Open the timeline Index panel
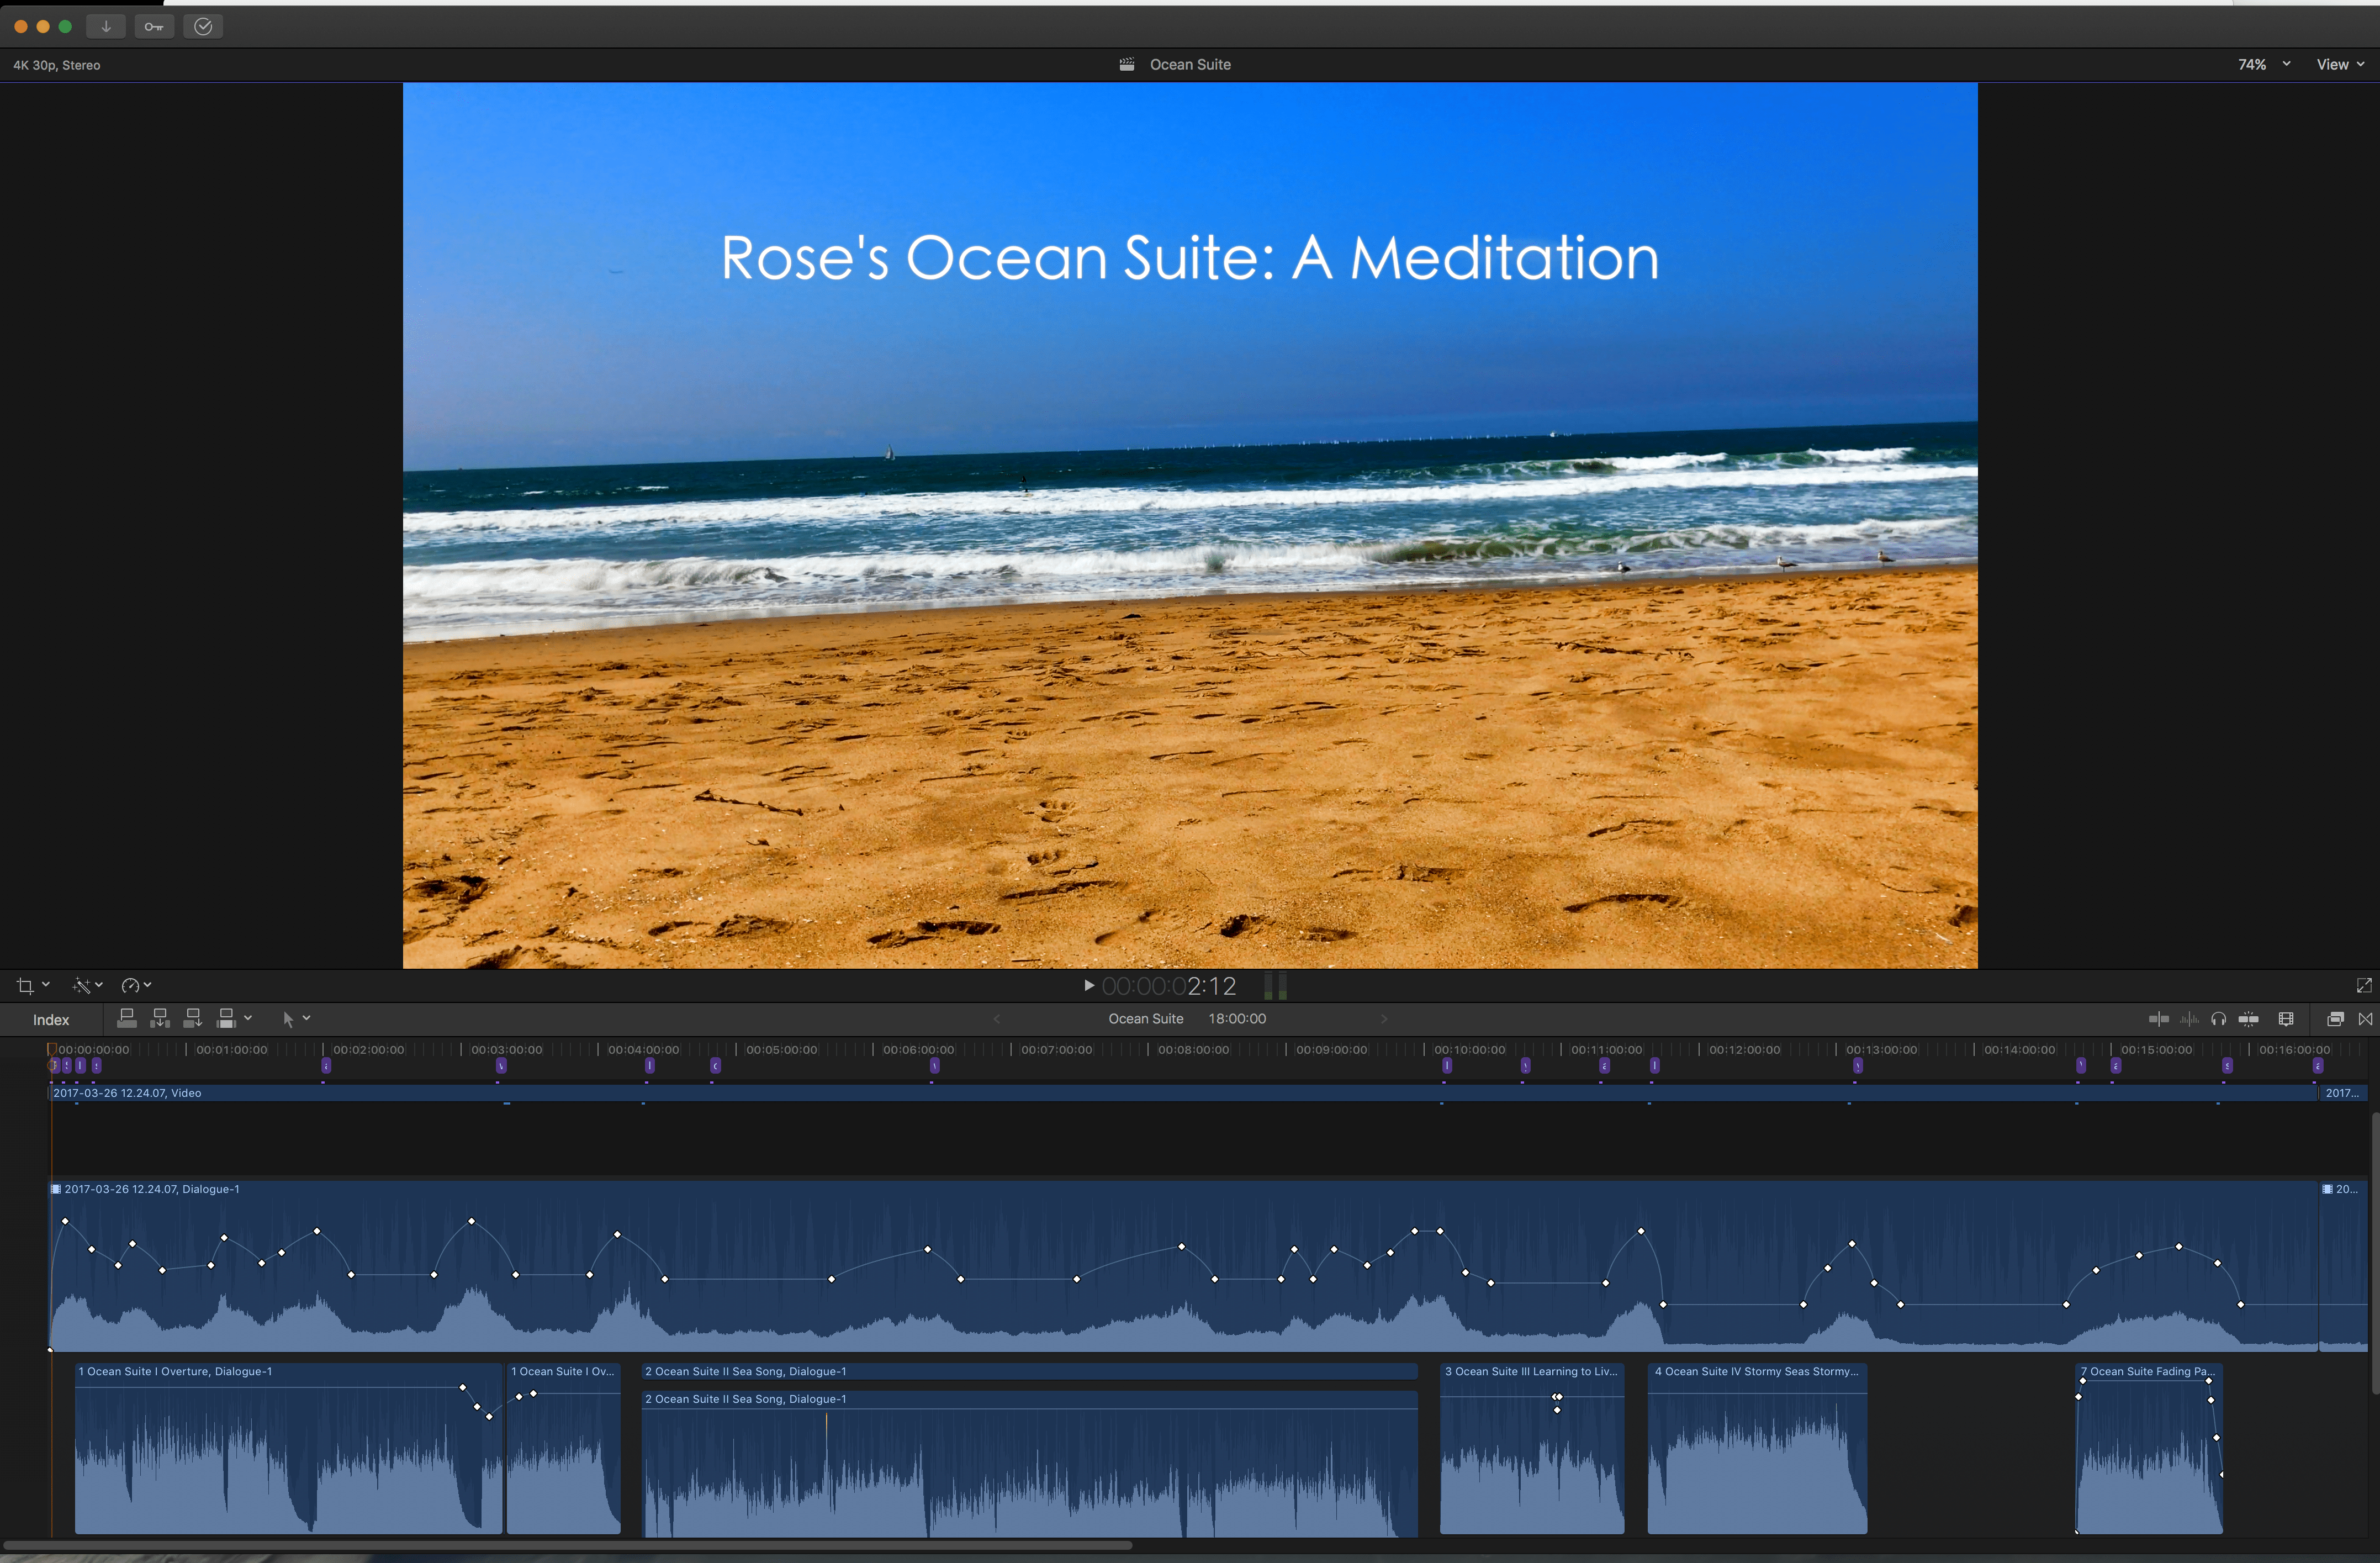2380x1563 pixels. 51,1020
